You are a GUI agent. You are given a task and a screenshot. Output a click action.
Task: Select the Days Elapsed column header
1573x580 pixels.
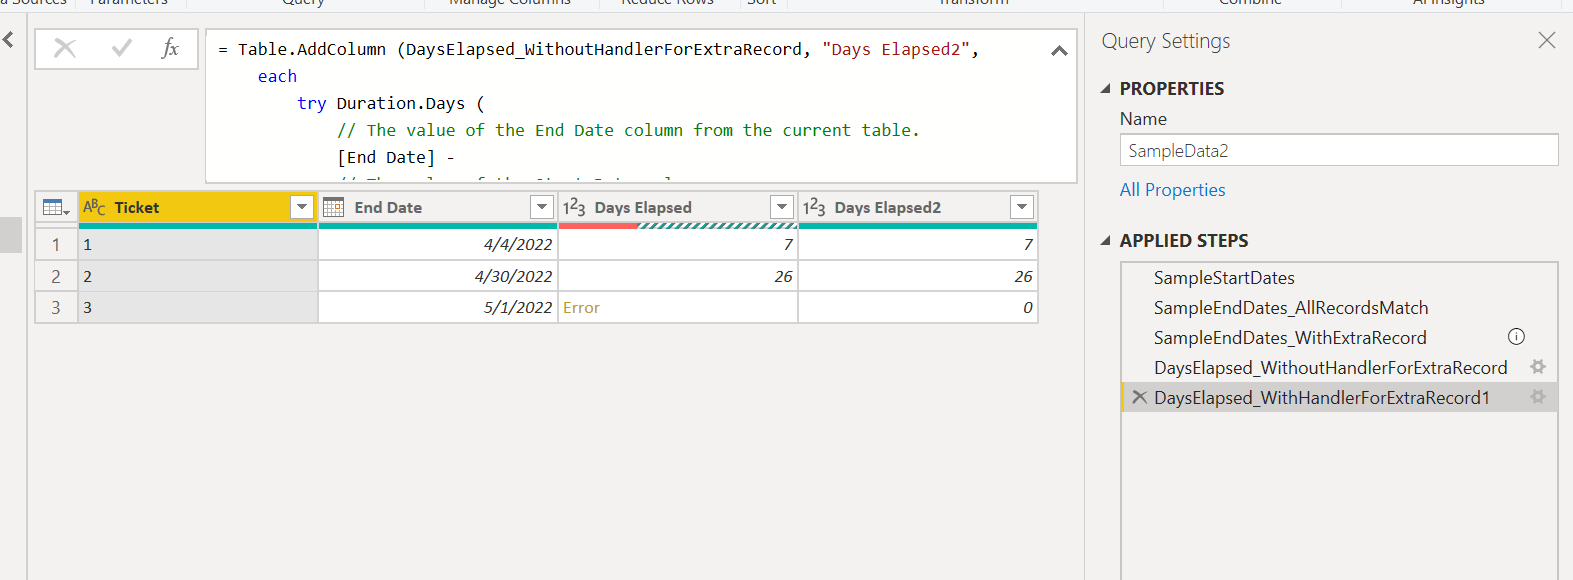click(x=678, y=207)
